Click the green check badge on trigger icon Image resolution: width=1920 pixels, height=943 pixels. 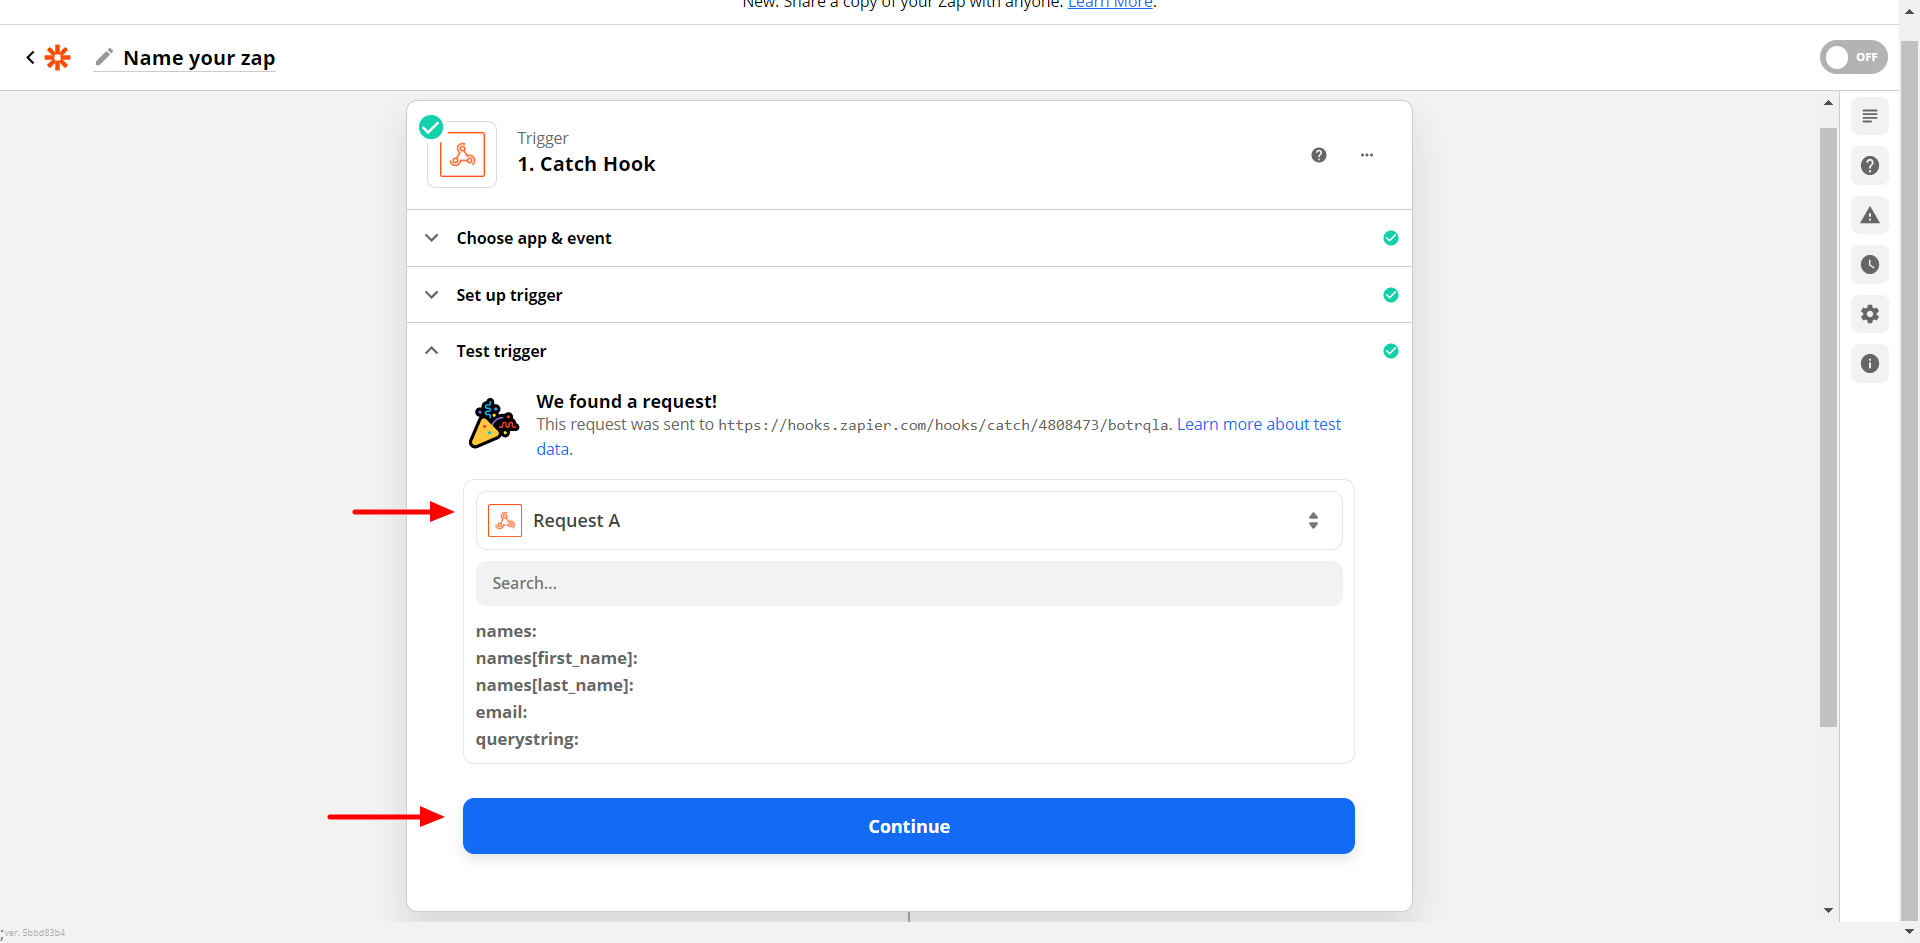click(x=431, y=127)
